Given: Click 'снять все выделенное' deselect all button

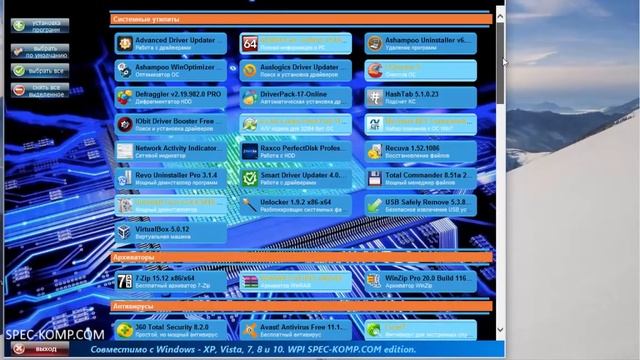Looking at the screenshot, I should click(x=40, y=90).
